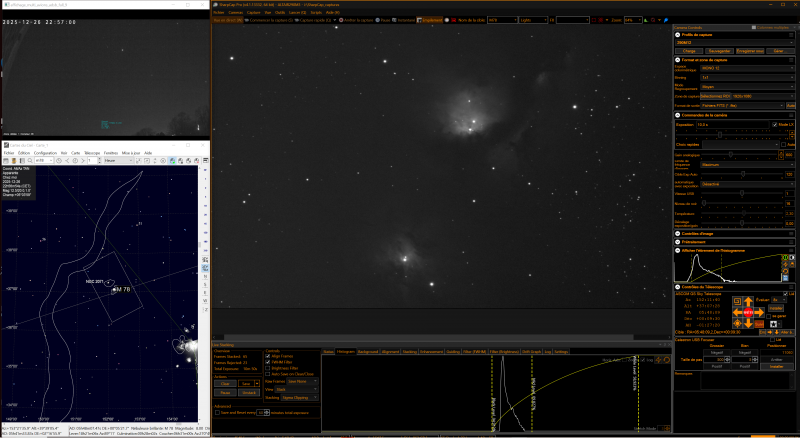Click first toolbar icon in Cartes du Ciel
The width and height of the screenshot is (800, 438).
(6, 160)
